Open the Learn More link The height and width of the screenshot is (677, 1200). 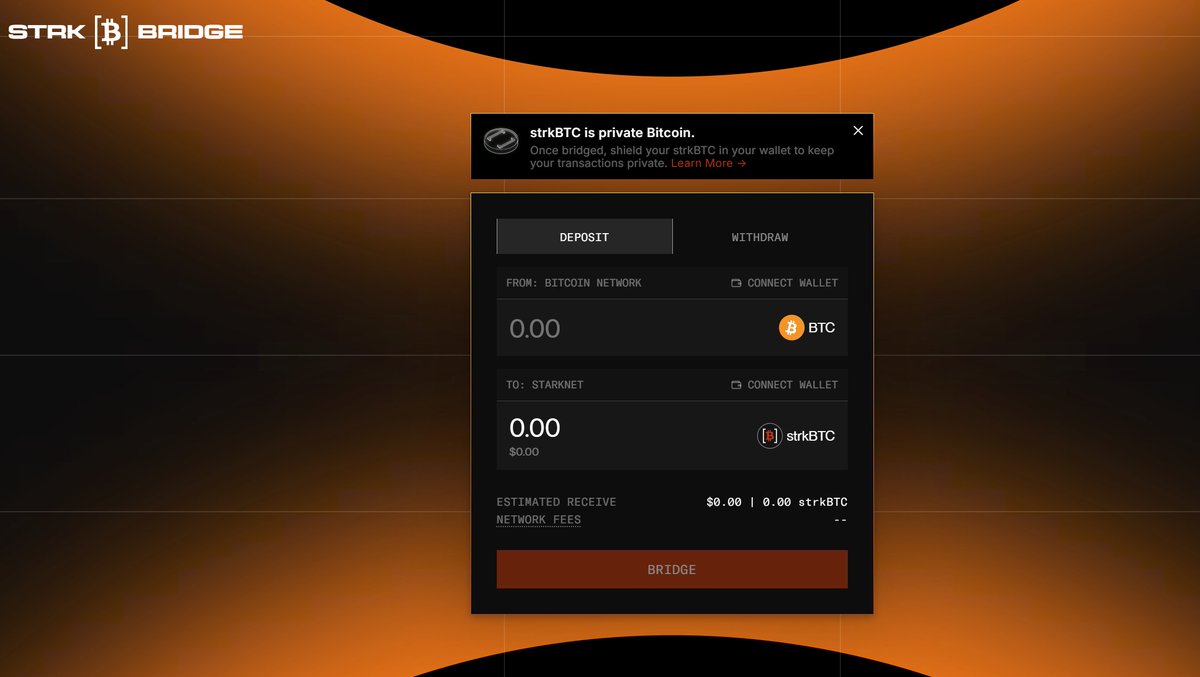708,163
